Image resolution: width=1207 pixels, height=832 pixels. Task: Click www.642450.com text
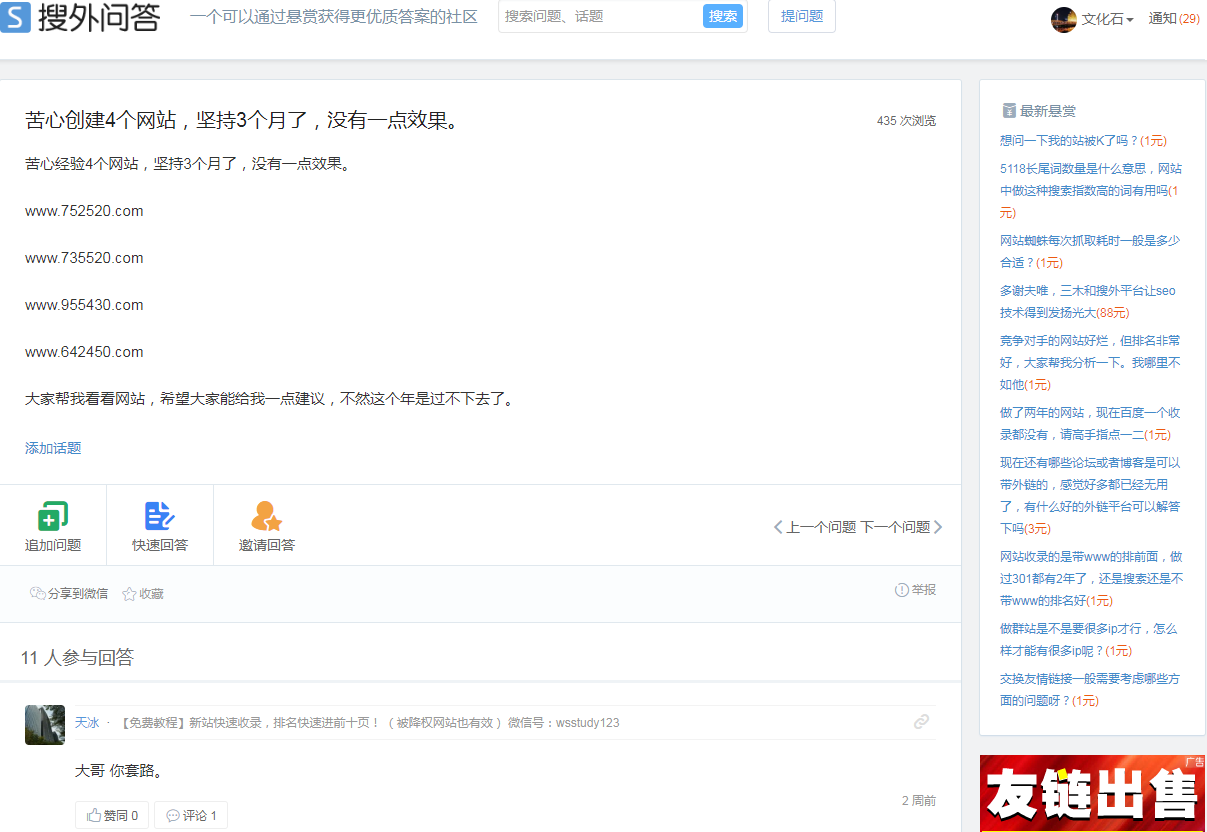click(84, 352)
